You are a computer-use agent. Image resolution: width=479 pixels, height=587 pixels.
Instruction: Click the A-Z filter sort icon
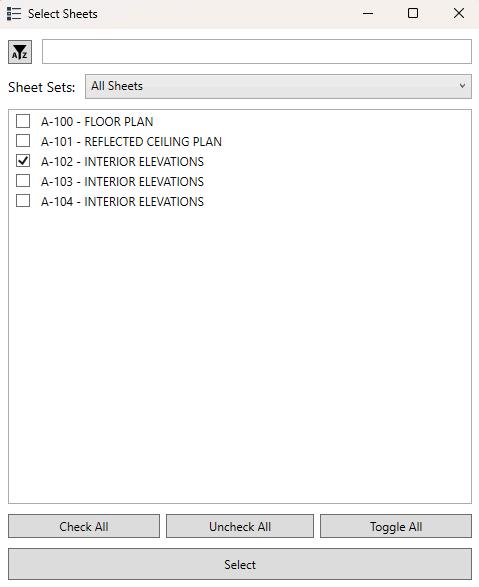click(x=20, y=52)
